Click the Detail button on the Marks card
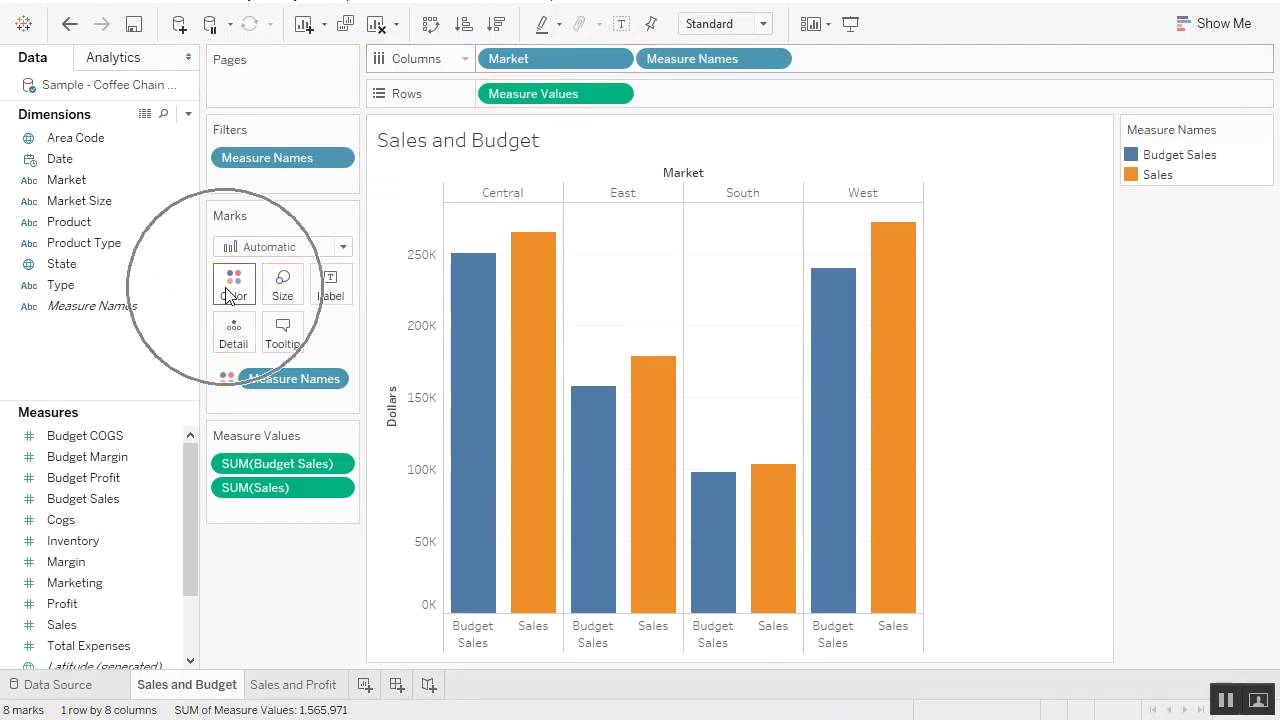The width and height of the screenshot is (1280, 720). pyautogui.click(x=234, y=333)
